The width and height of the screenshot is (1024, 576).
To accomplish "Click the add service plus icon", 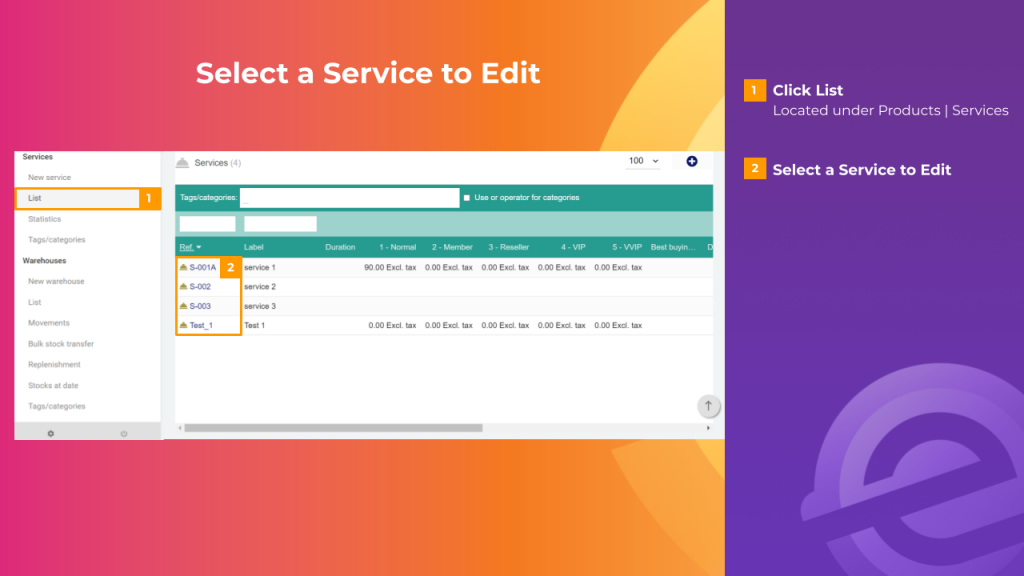I will point(692,161).
